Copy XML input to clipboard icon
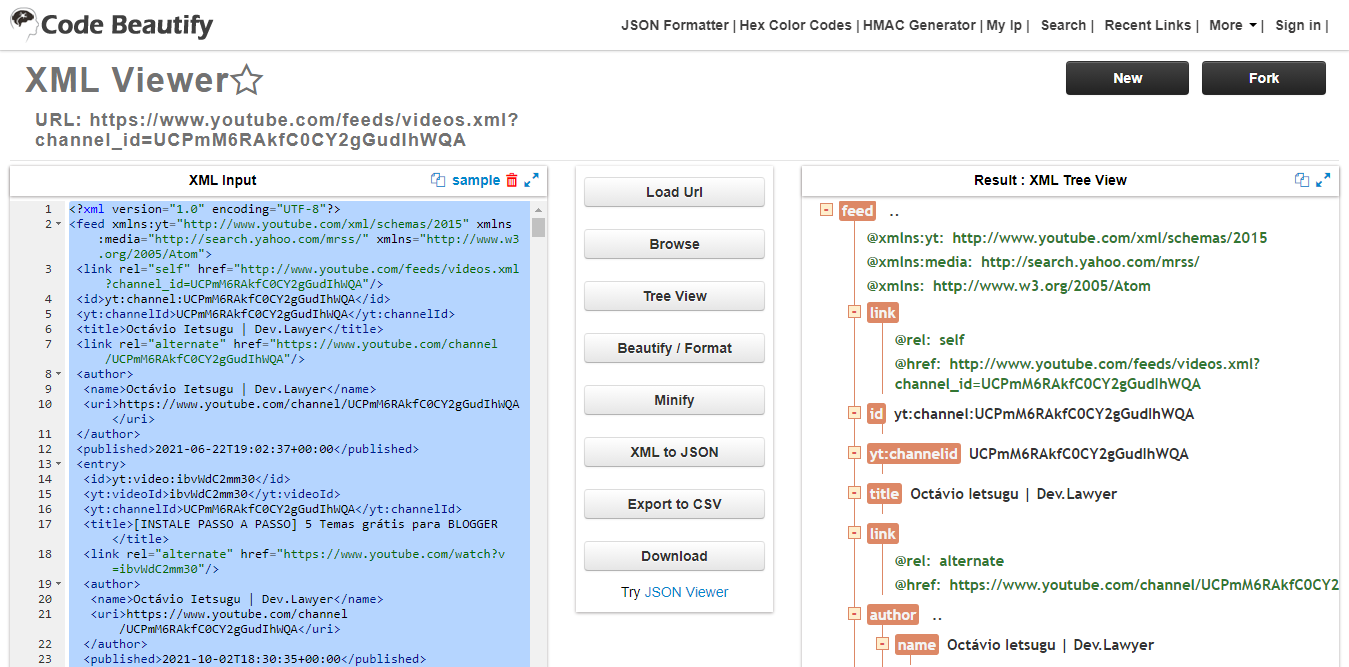This screenshot has width=1349, height=667. point(437,180)
